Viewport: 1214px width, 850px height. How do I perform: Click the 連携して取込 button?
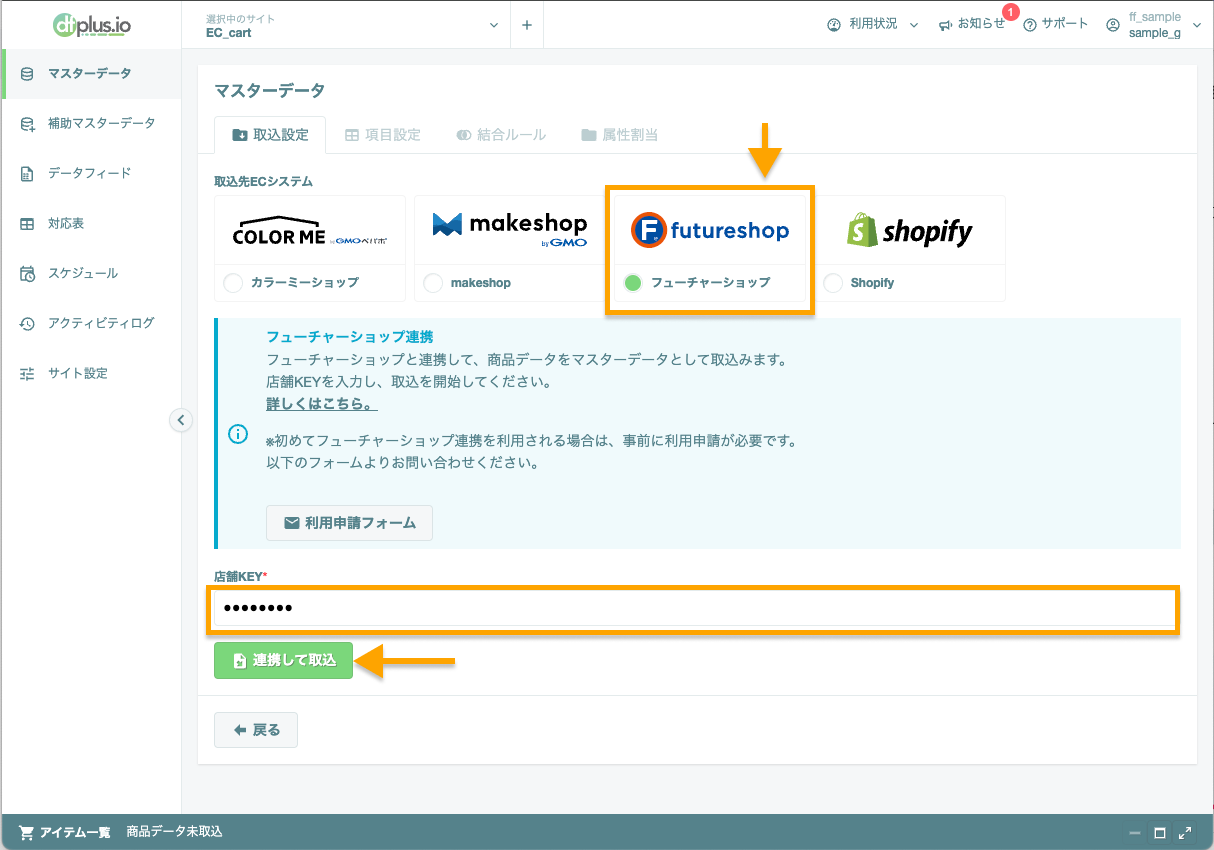[284, 661]
